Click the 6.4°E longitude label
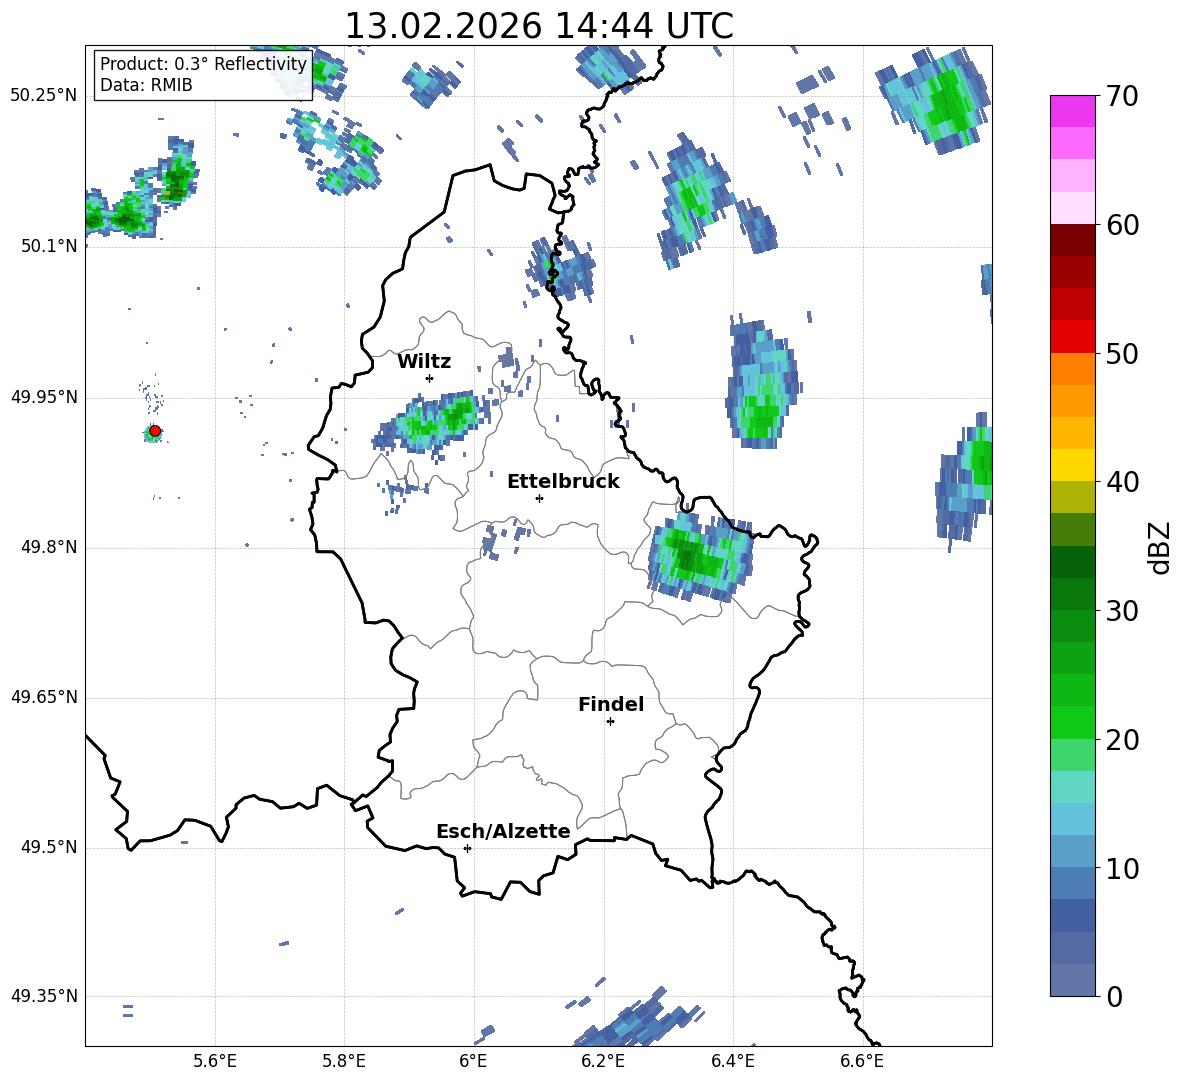Viewport: 1184px width, 1081px height. [x=732, y=1061]
